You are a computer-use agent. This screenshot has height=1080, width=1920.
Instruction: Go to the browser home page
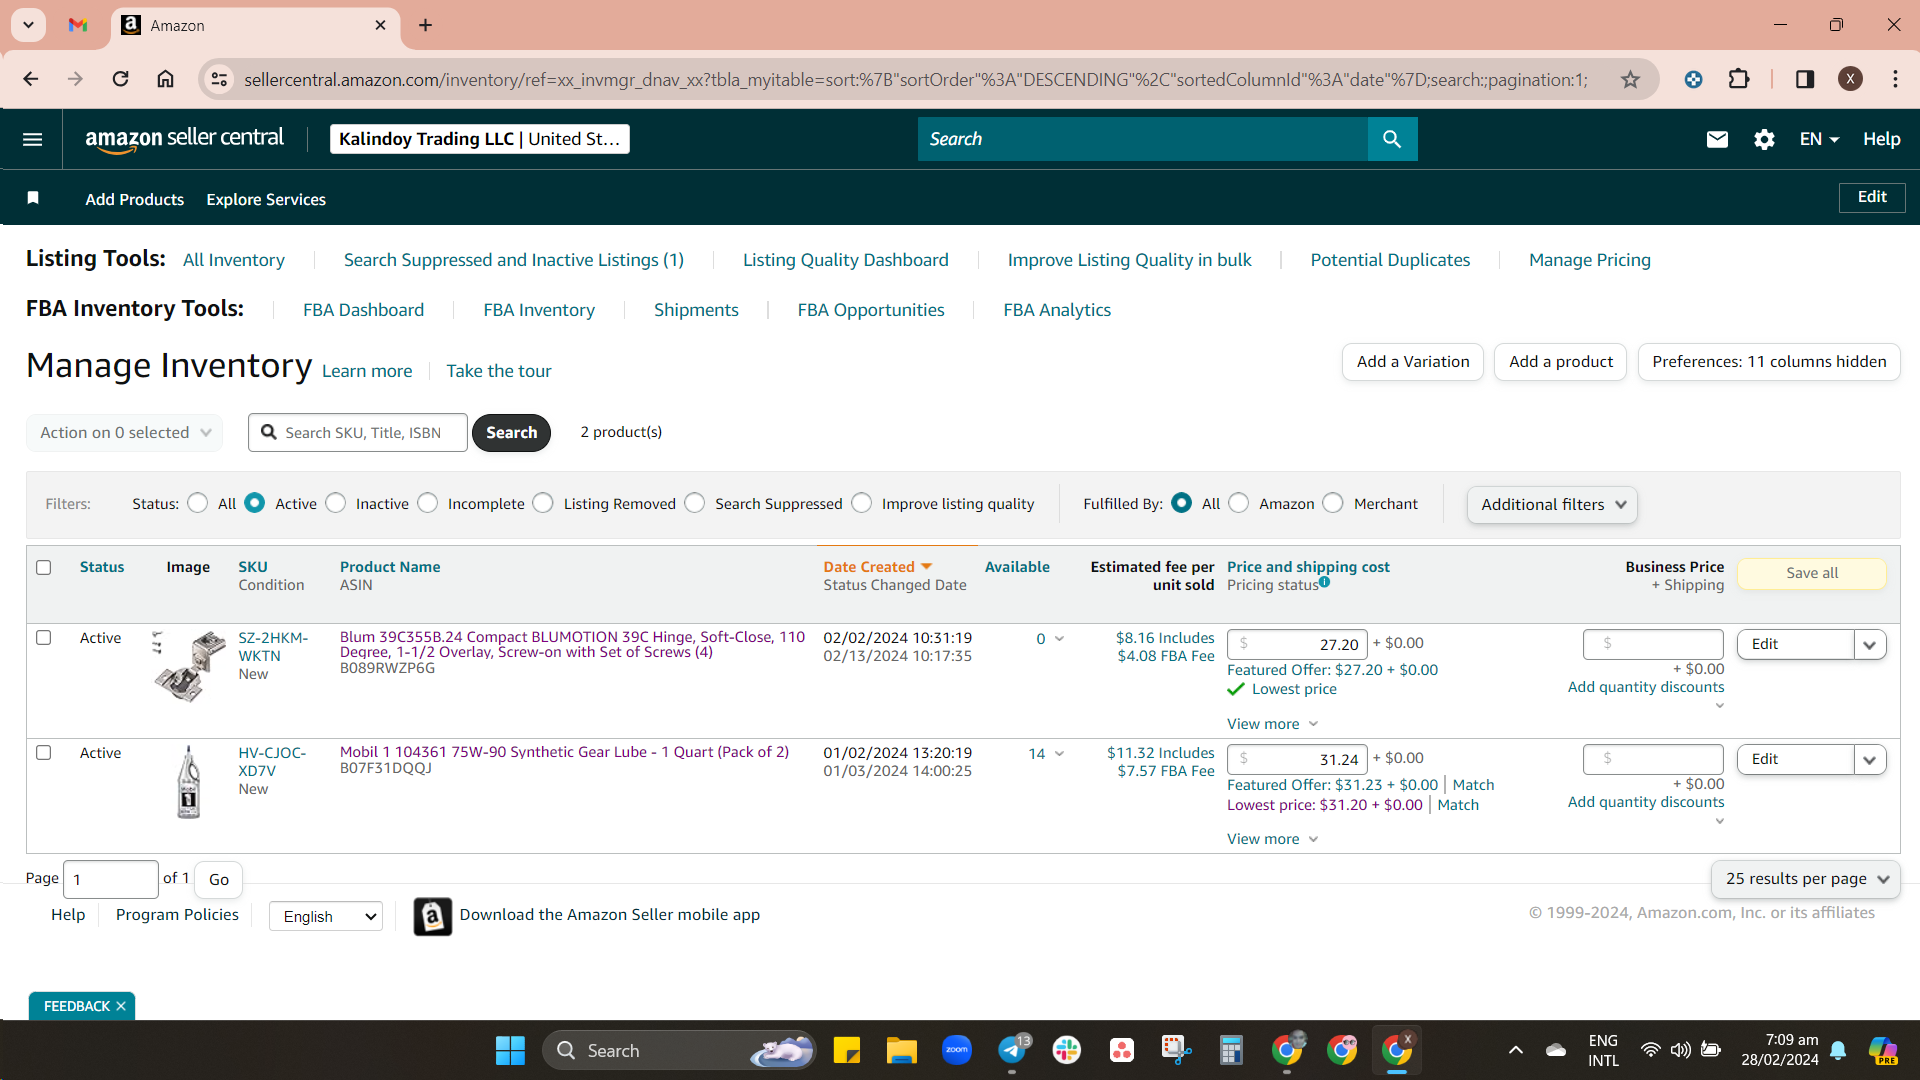click(166, 79)
